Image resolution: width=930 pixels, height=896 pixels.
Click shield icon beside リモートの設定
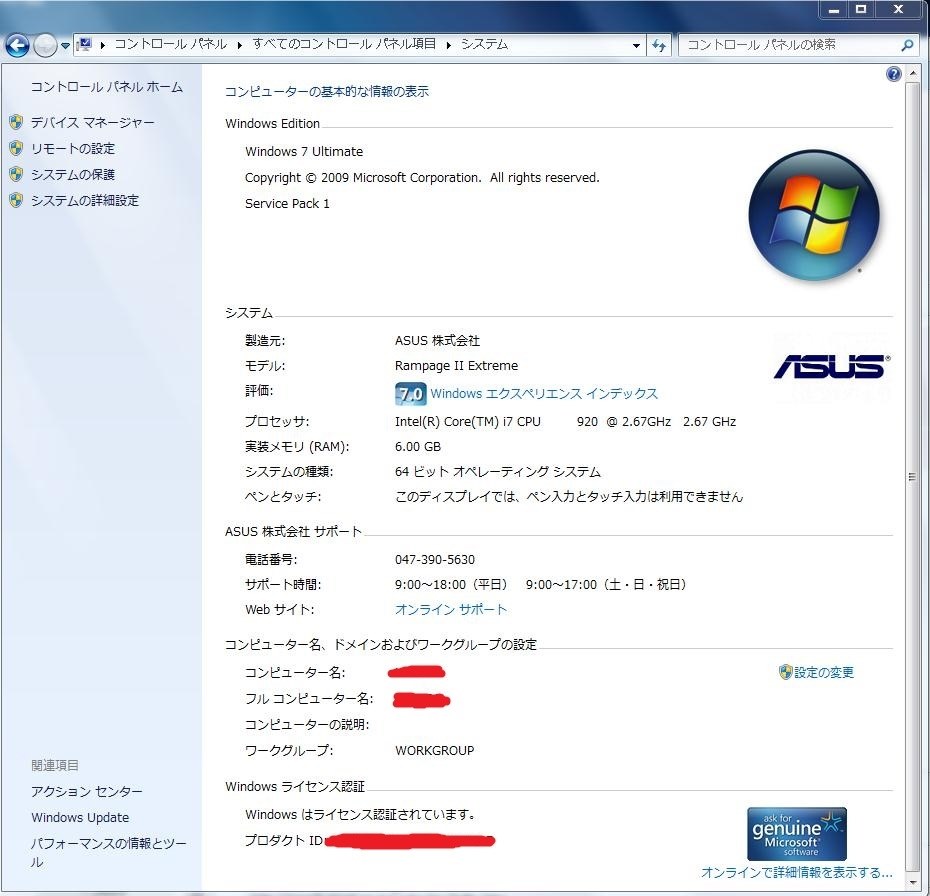[17, 148]
